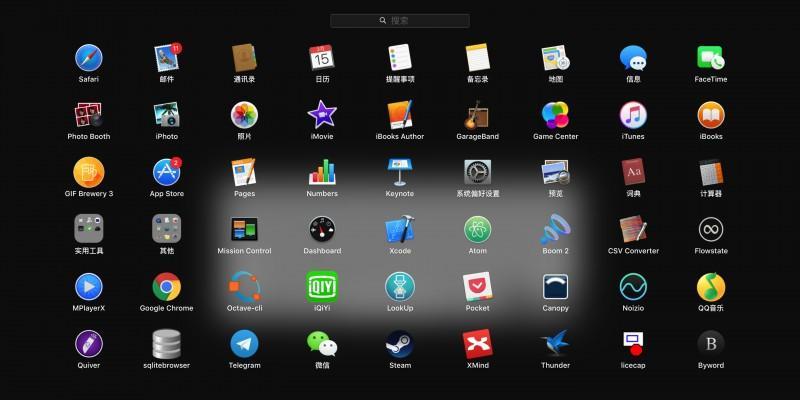800x400 pixels.
Task: Launch the 通讯录 Contacts app
Action: 244,58
